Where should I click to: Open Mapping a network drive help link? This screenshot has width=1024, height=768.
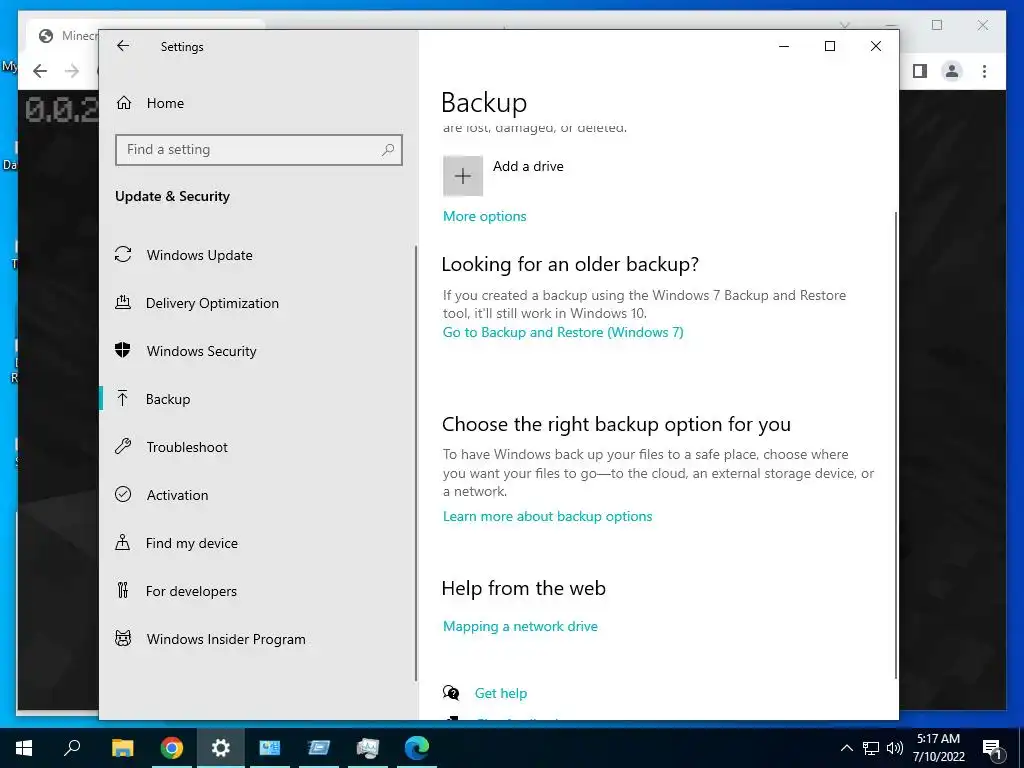[x=520, y=626]
